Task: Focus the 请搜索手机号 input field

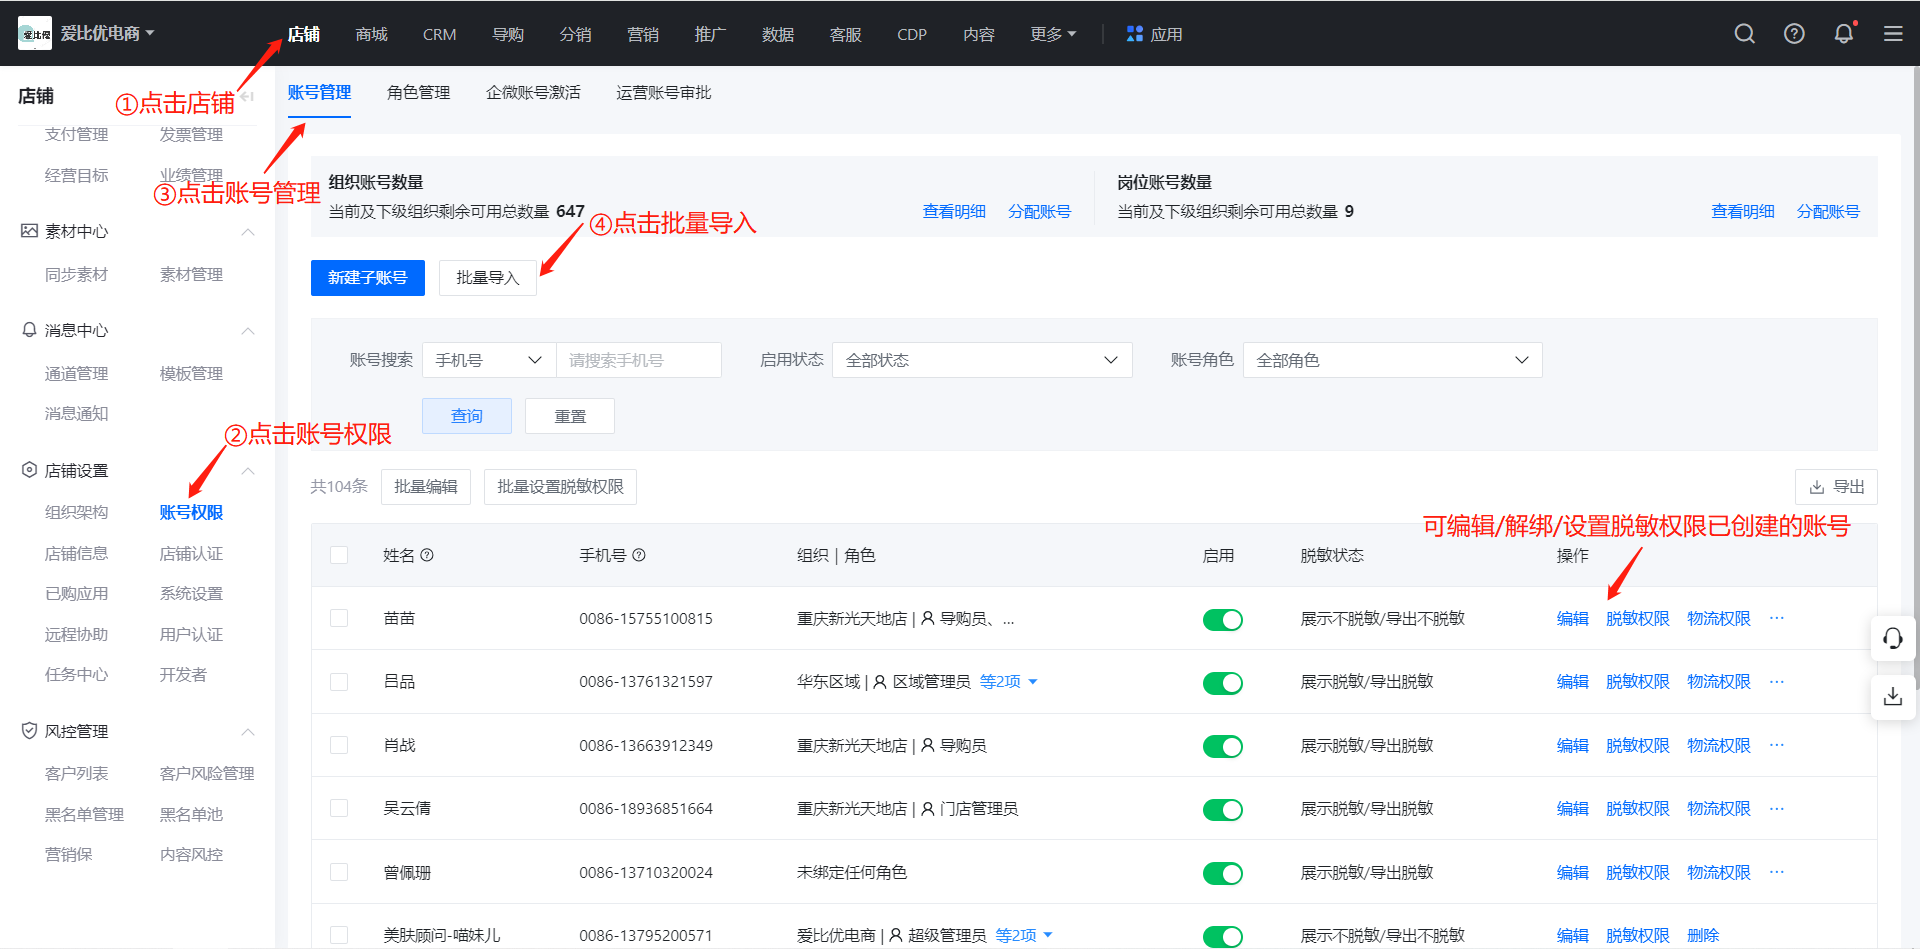Action: tap(639, 360)
